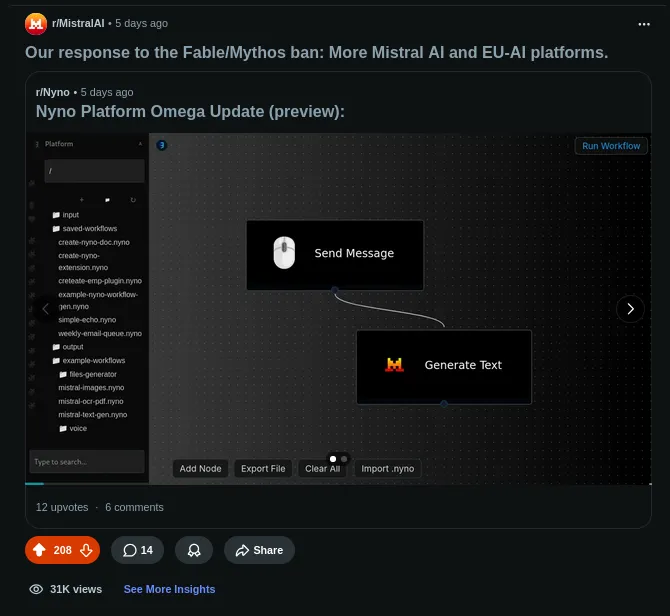Screen dimensions: 670x616
Task: Go to the previous gallery image
Action: tap(46, 308)
